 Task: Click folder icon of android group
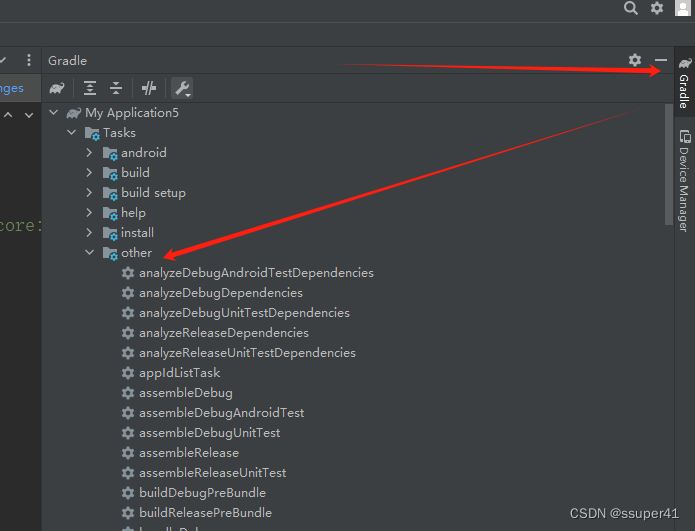pos(110,153)
